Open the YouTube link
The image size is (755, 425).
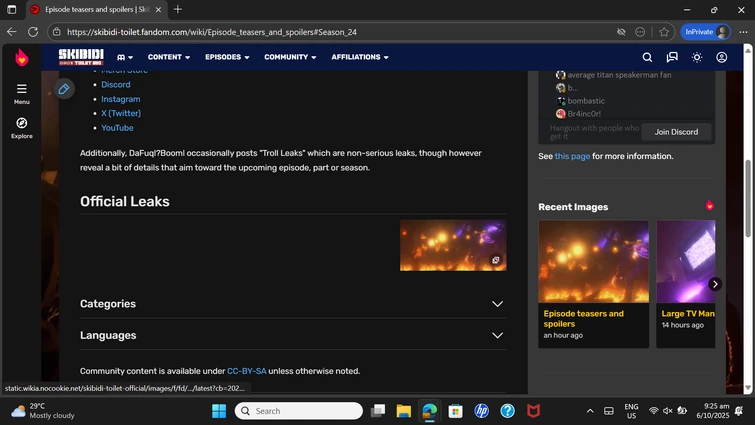(117, 128)
